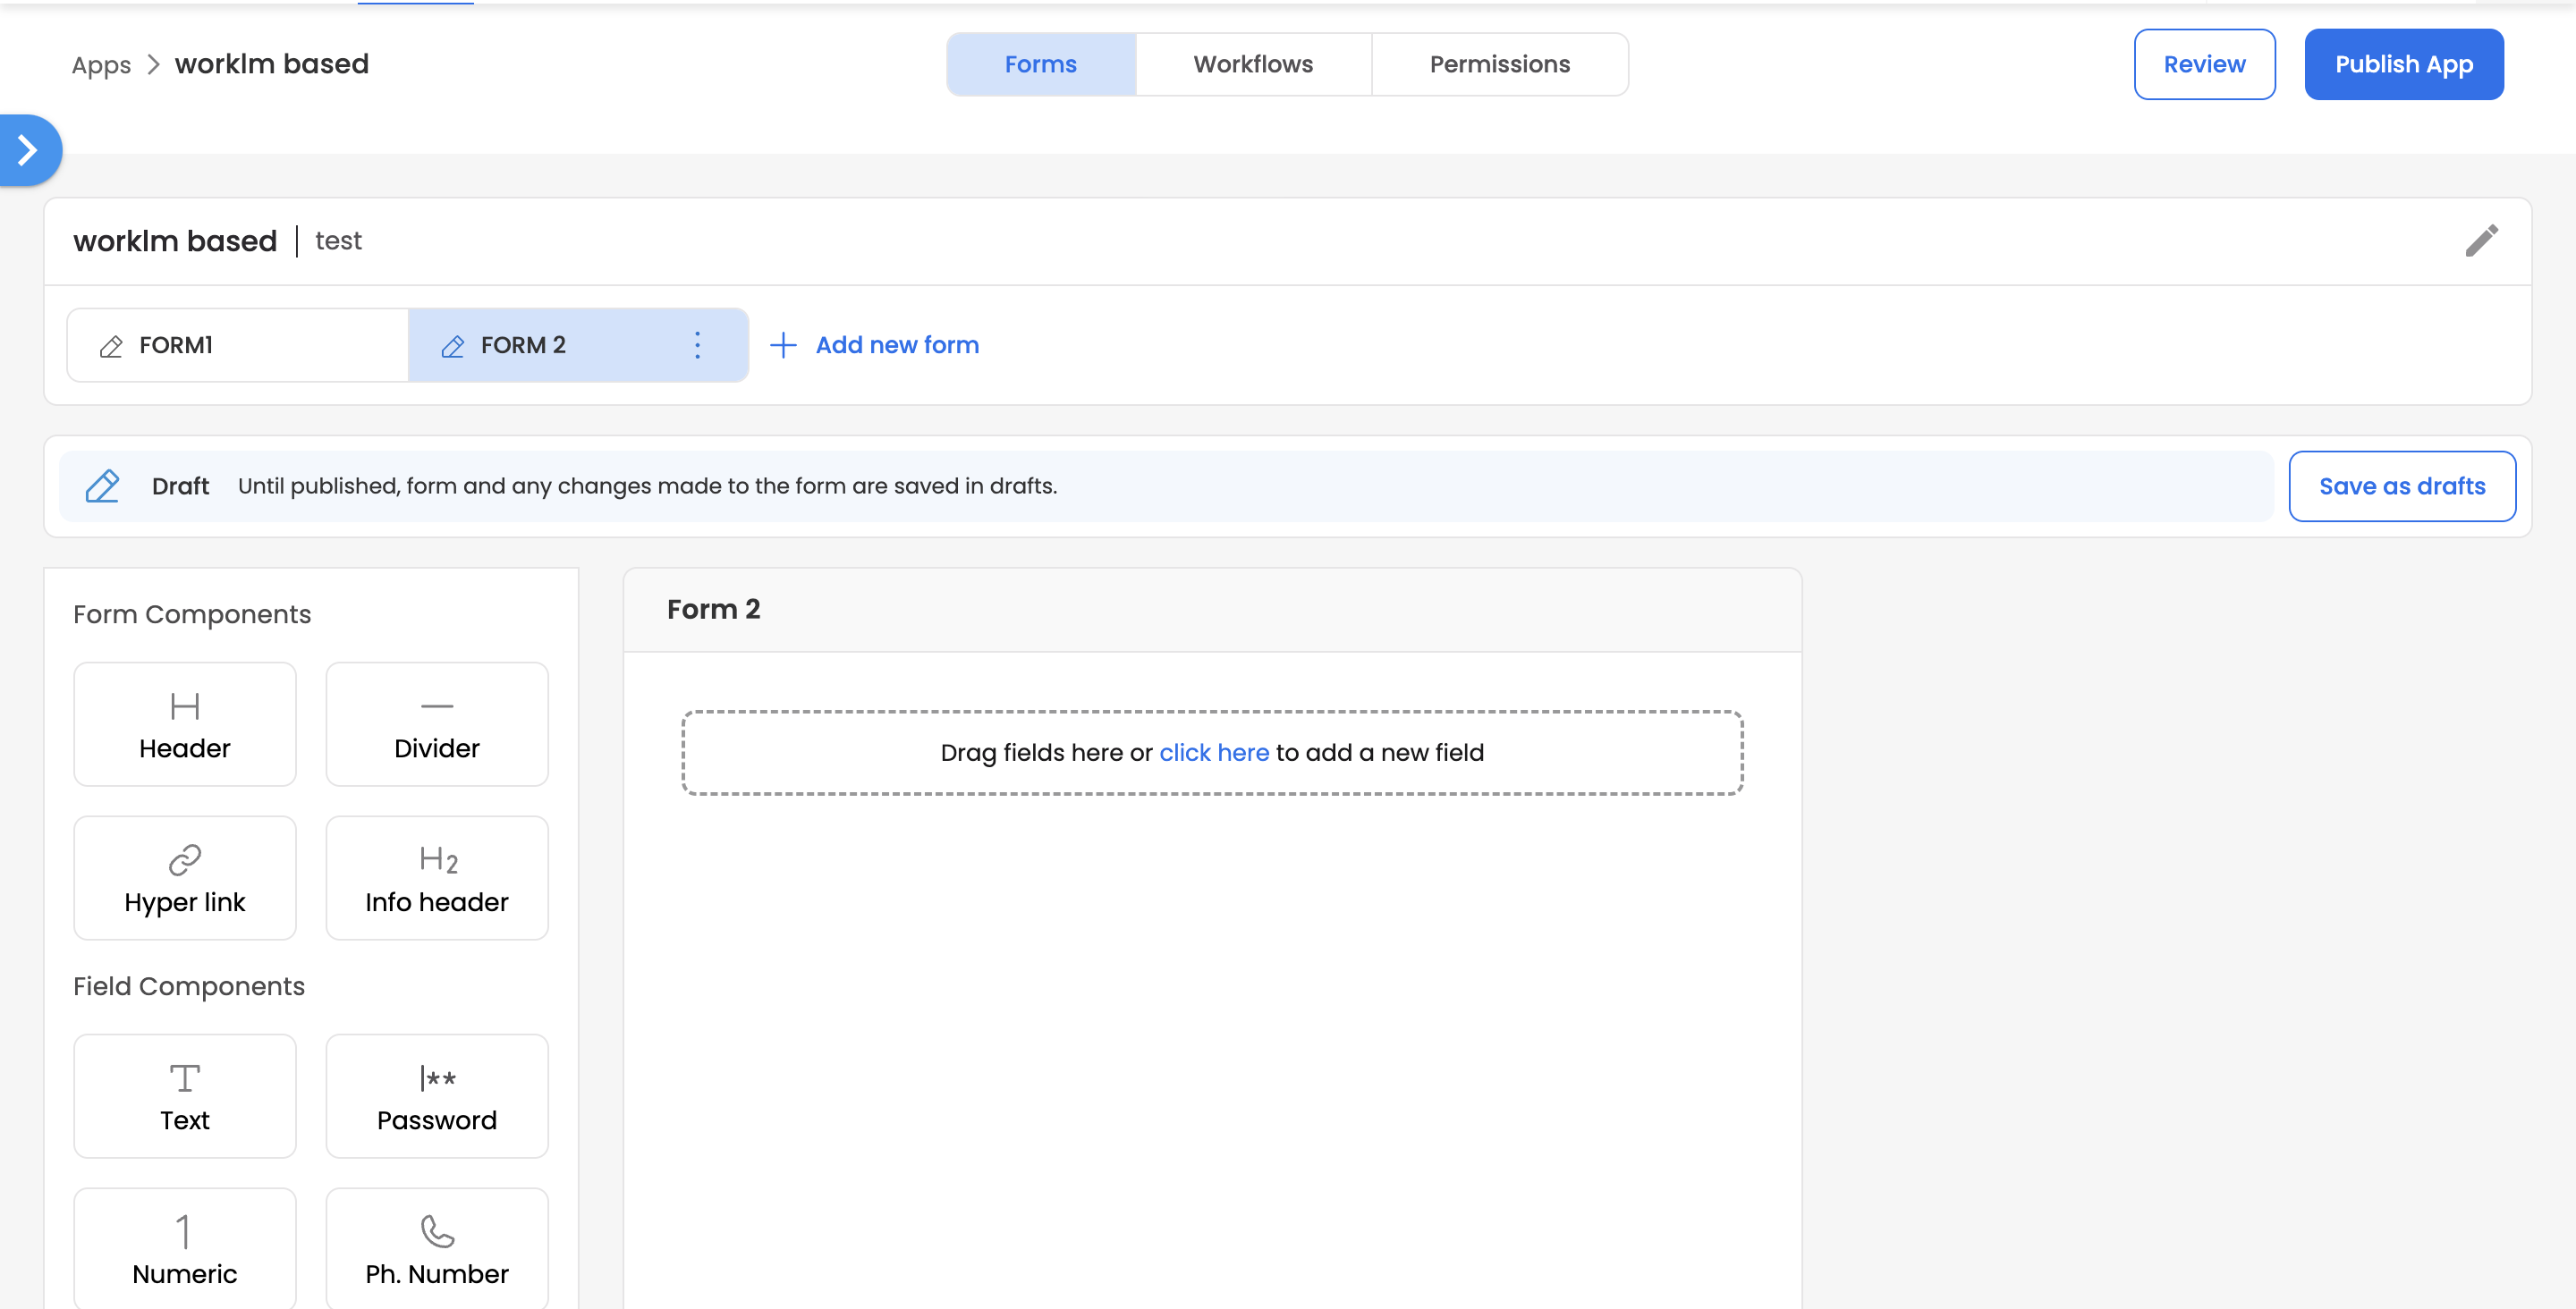Choose the Numeric field component
Viewport: 2576px width, 1309px height.
click(185, 1249)
